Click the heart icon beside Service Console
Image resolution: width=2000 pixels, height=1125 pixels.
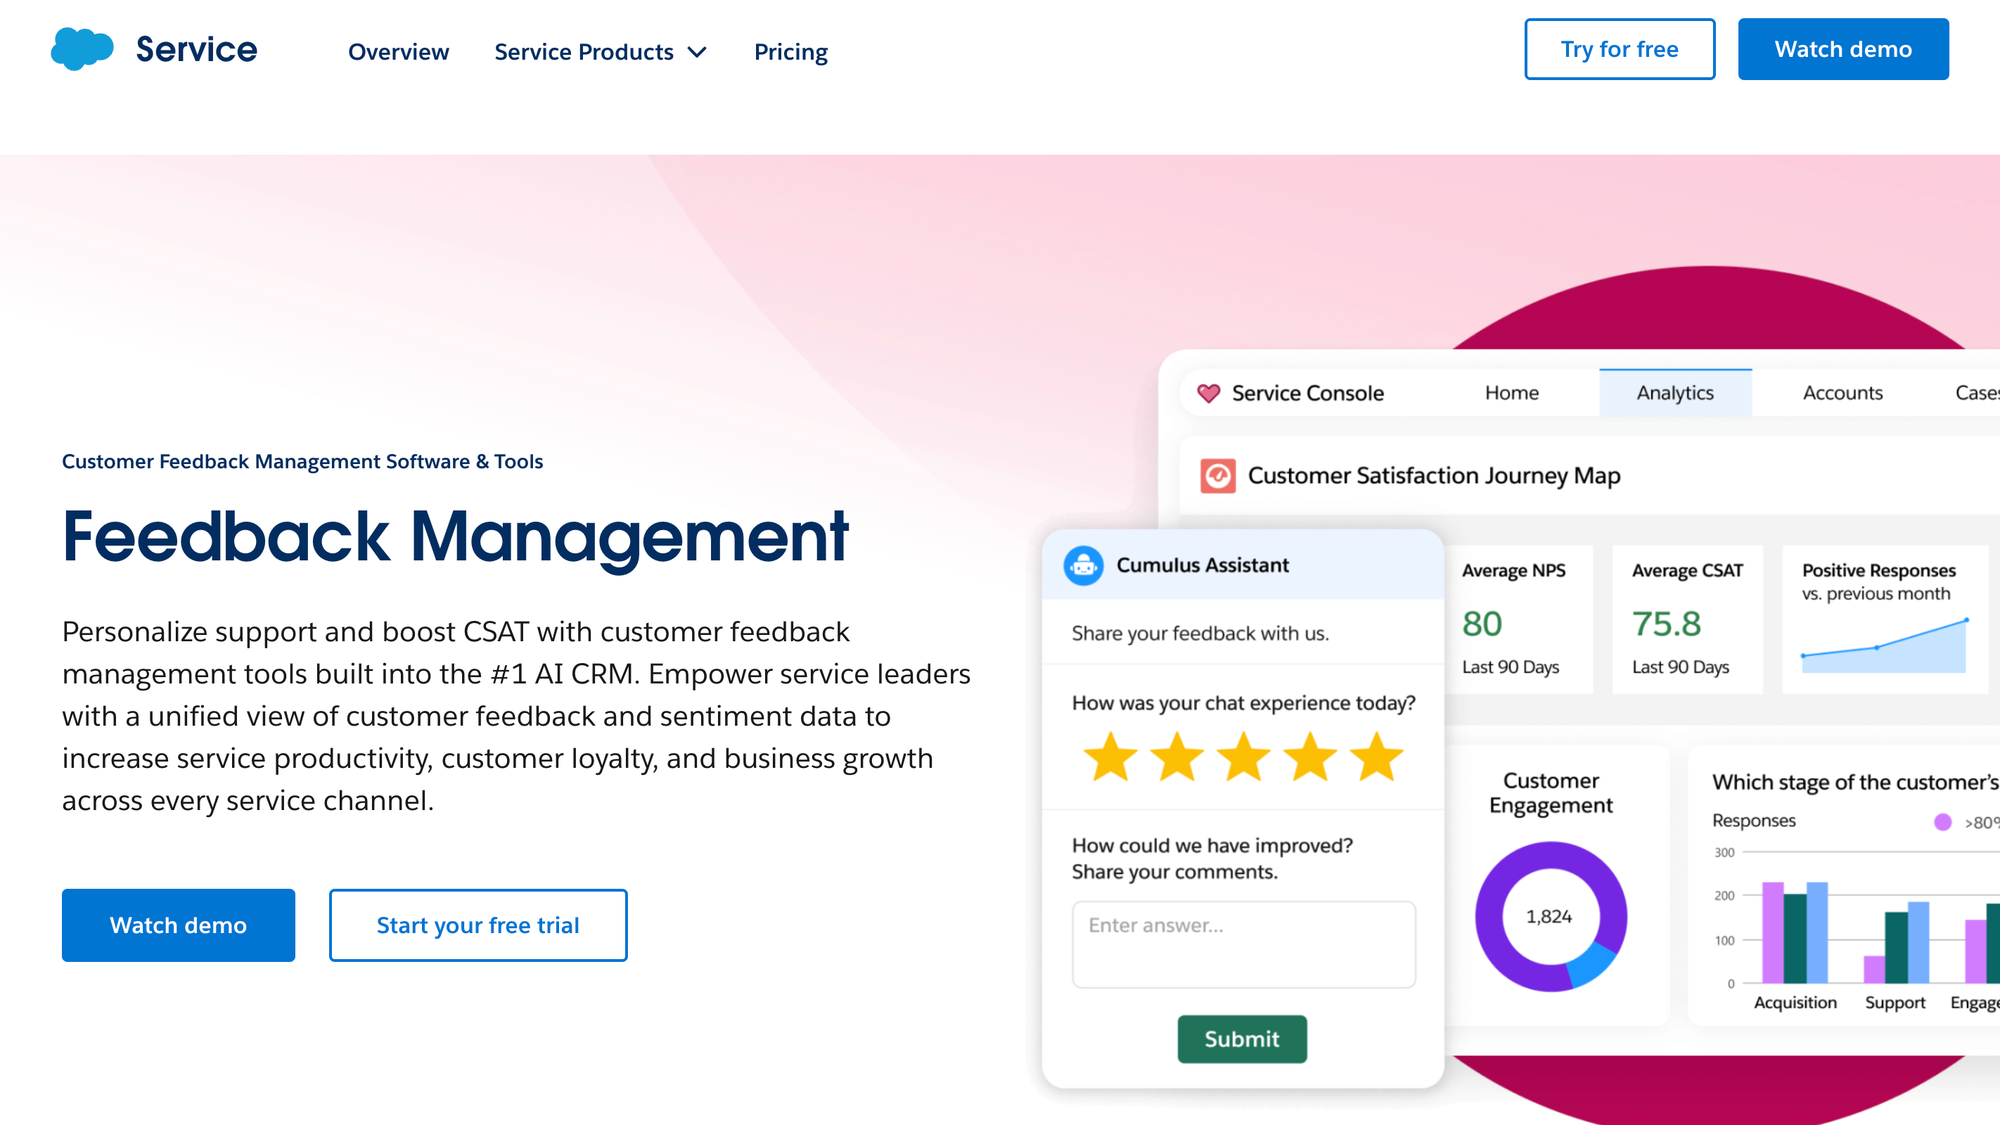pos(1210,393)
